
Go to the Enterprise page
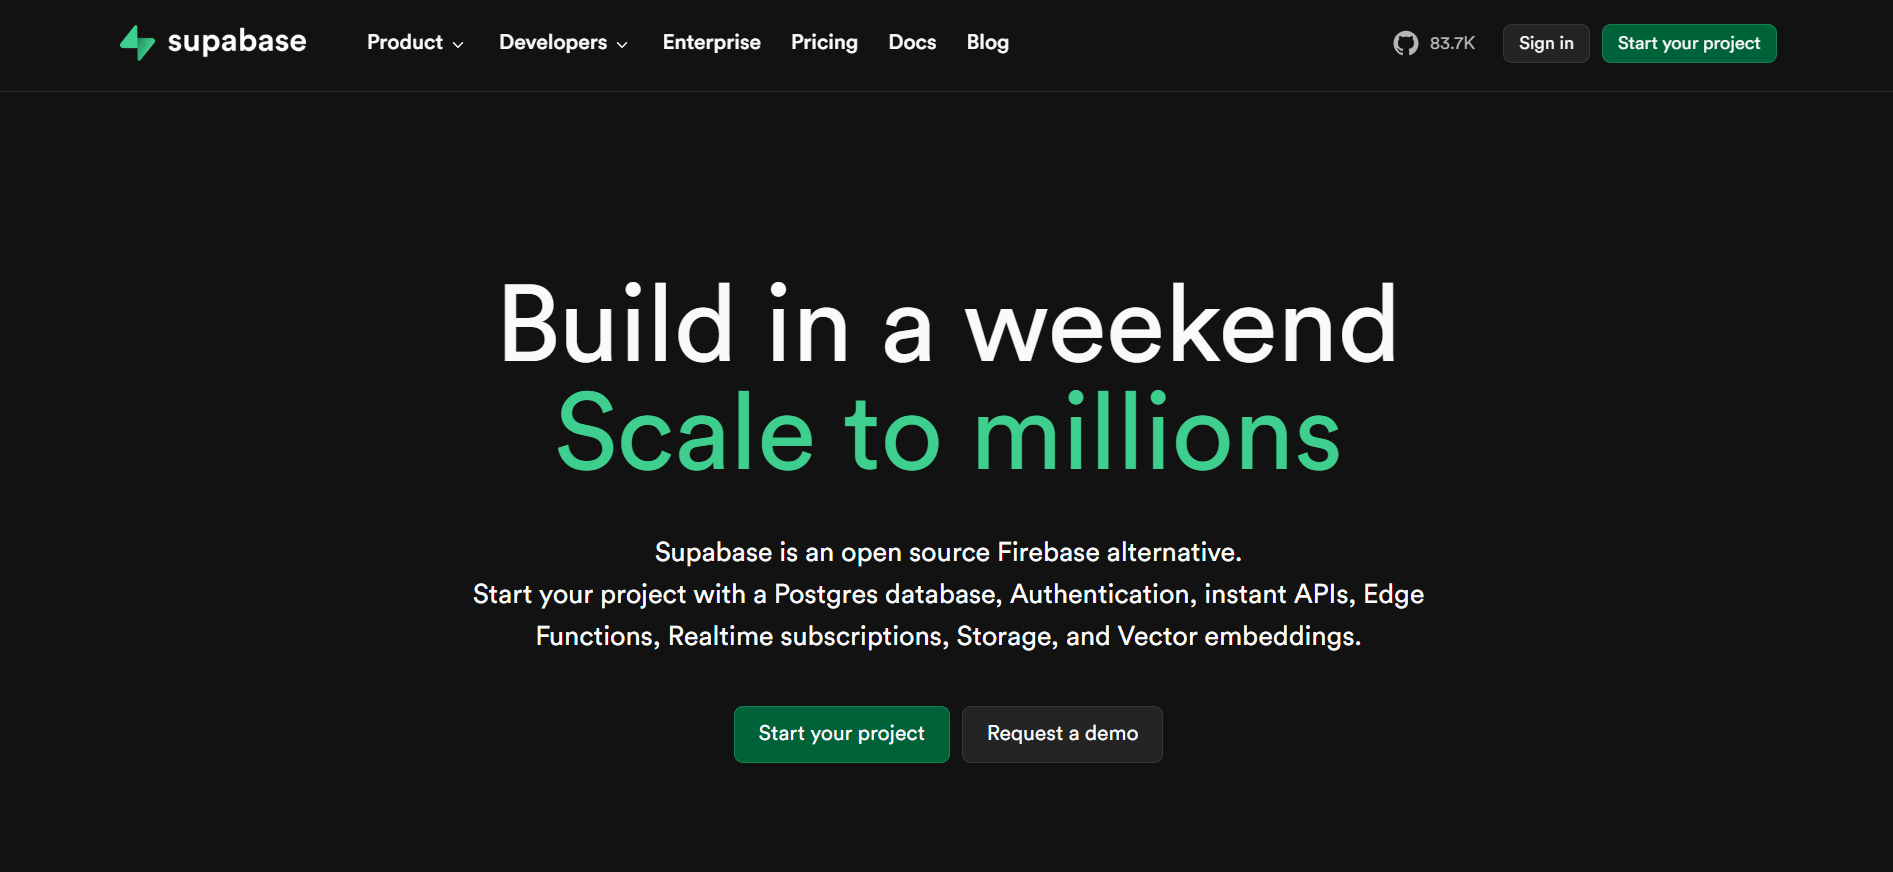pyautogui.click(x=712, y=42)
